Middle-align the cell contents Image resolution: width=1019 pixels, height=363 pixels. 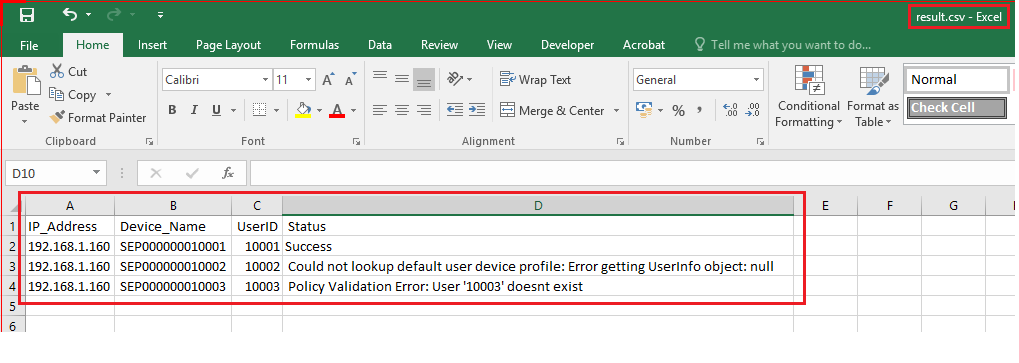pyautogui.click(x=402, y=79)
